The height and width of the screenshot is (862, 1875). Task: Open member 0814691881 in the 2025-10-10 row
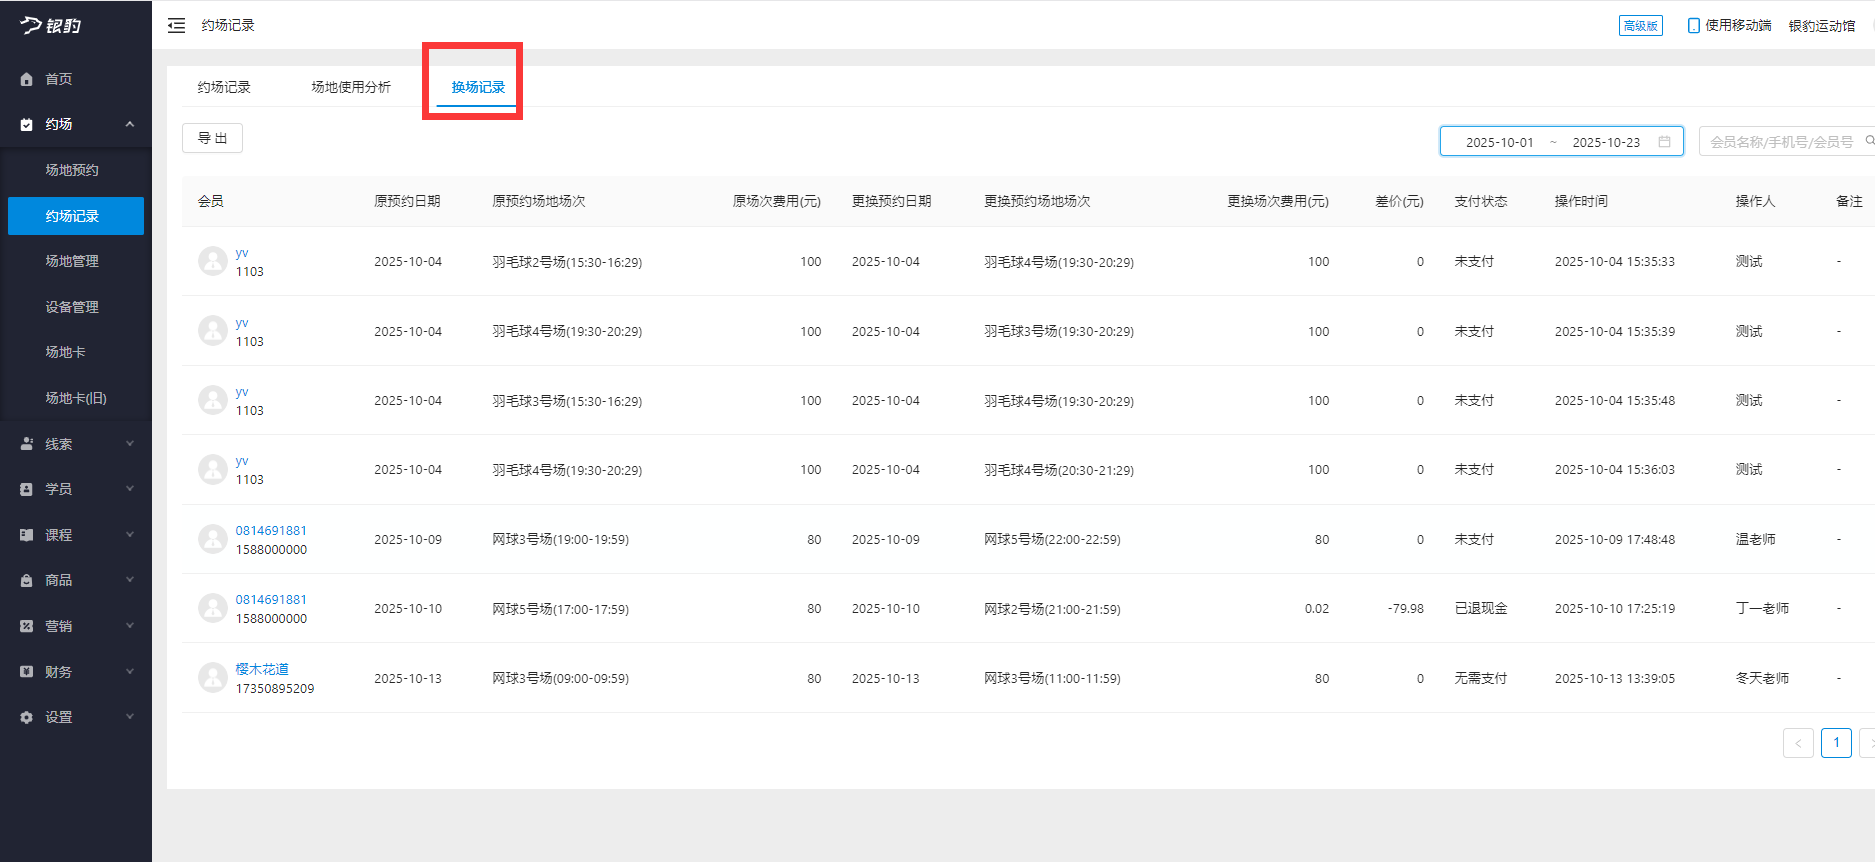click(x=271, y=600)
